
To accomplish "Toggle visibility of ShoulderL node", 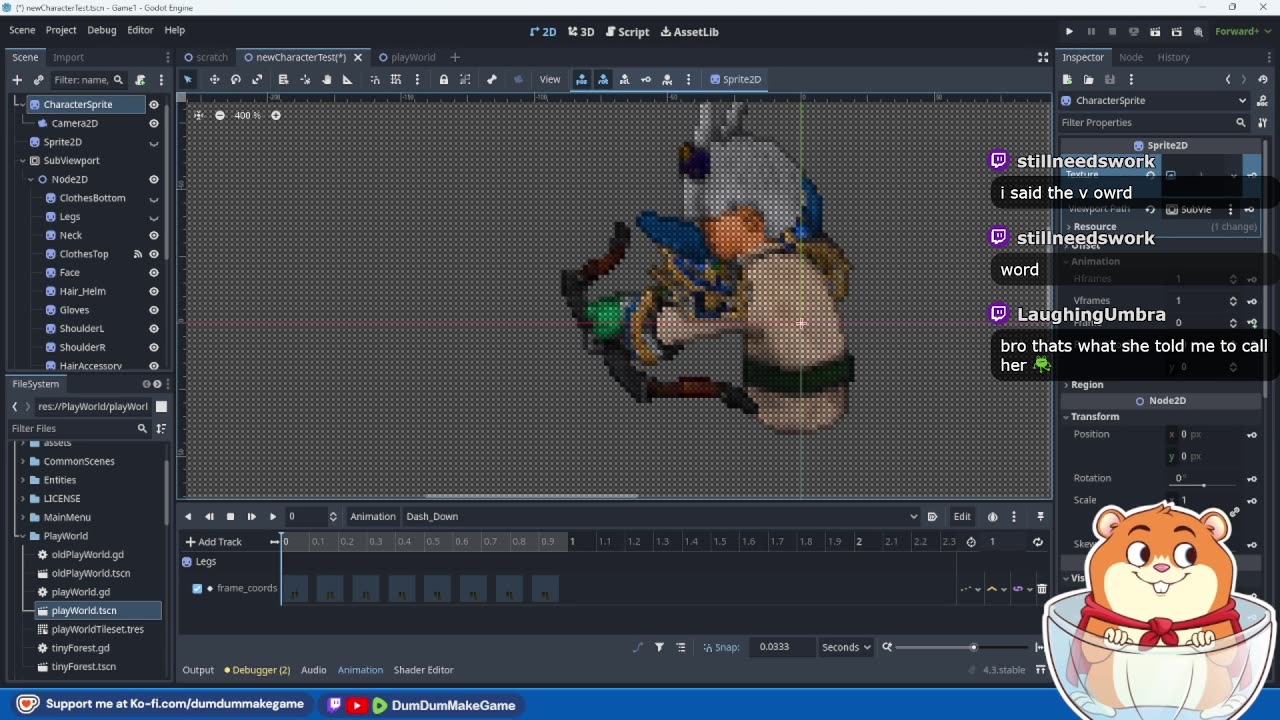I will pyautogui.click(x=154, y=328).
